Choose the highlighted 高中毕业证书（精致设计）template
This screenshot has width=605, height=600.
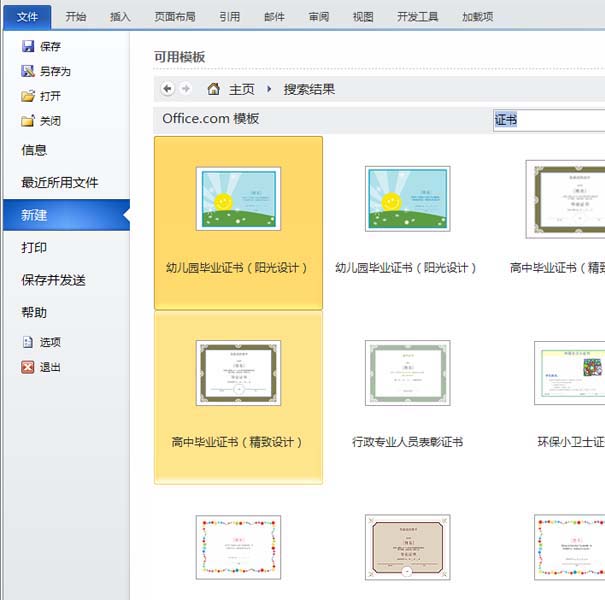tap(238, 373)
